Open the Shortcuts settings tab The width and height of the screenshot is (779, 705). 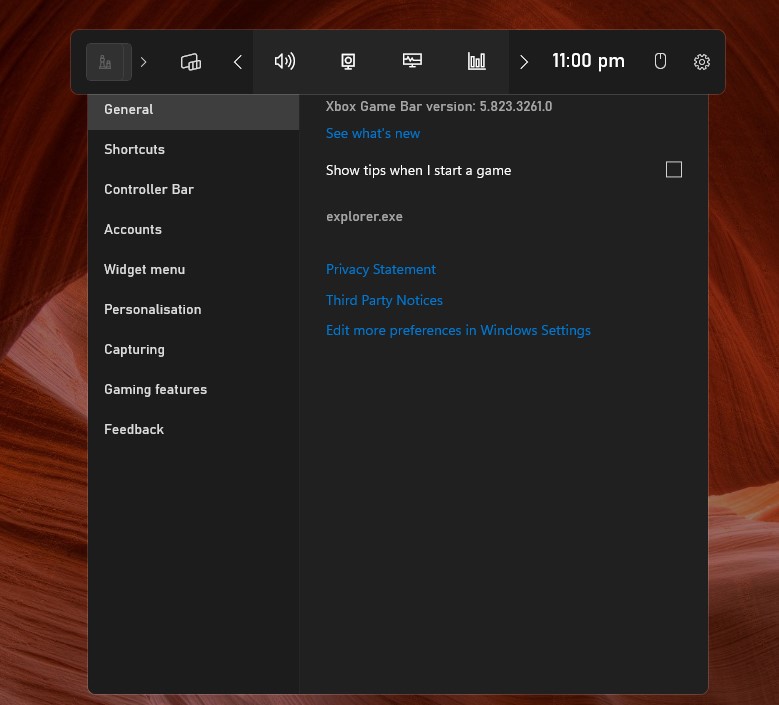pos(193,150)
